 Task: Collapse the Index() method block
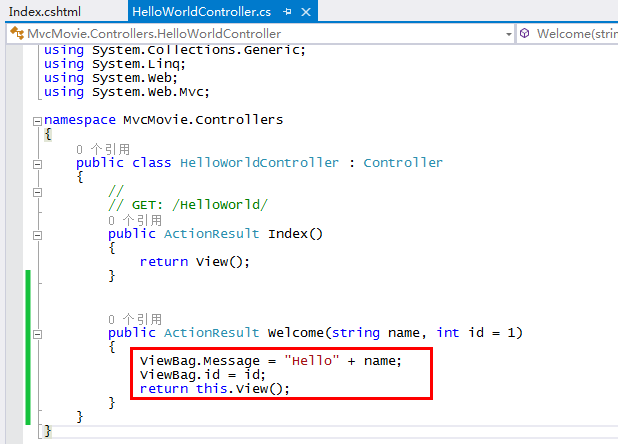point(37,235)
